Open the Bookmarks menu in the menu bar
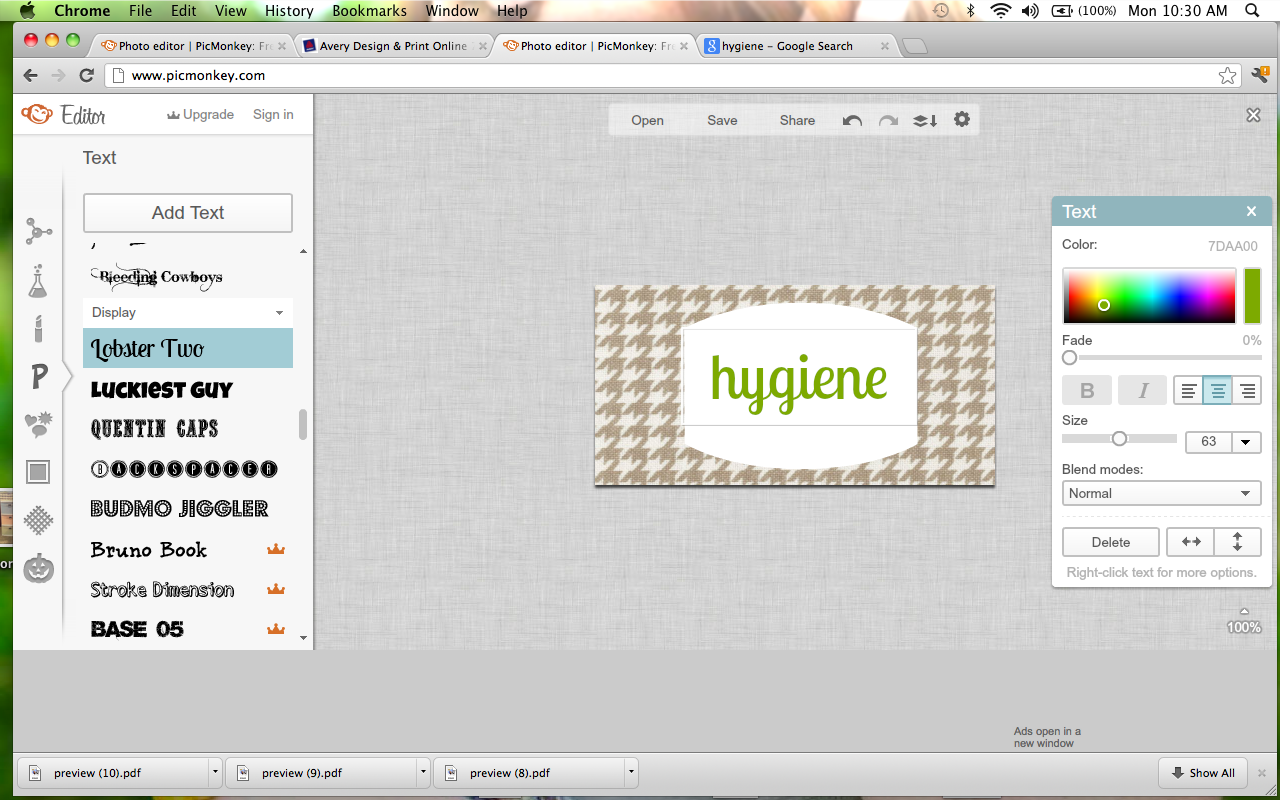This screenshot has height=800, width=1280. coord(368,11)
